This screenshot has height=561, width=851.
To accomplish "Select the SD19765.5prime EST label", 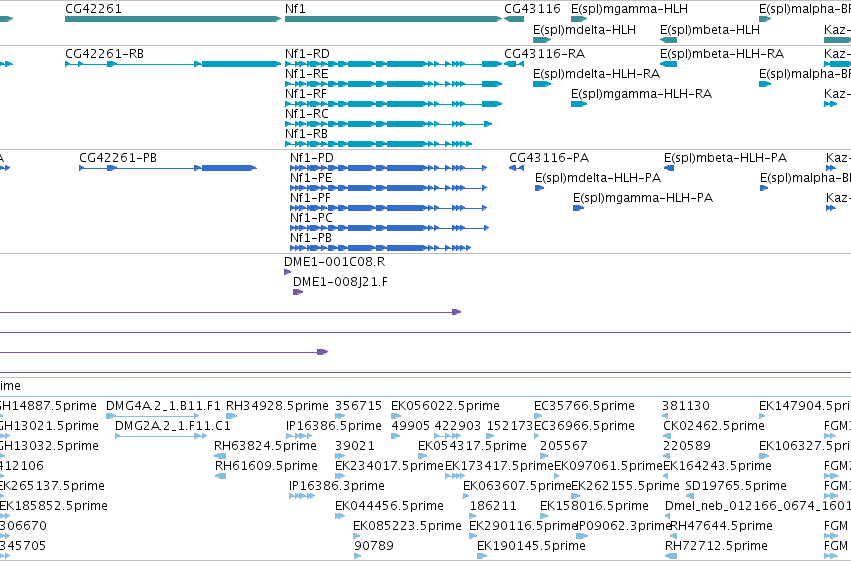I will [736, 486].
